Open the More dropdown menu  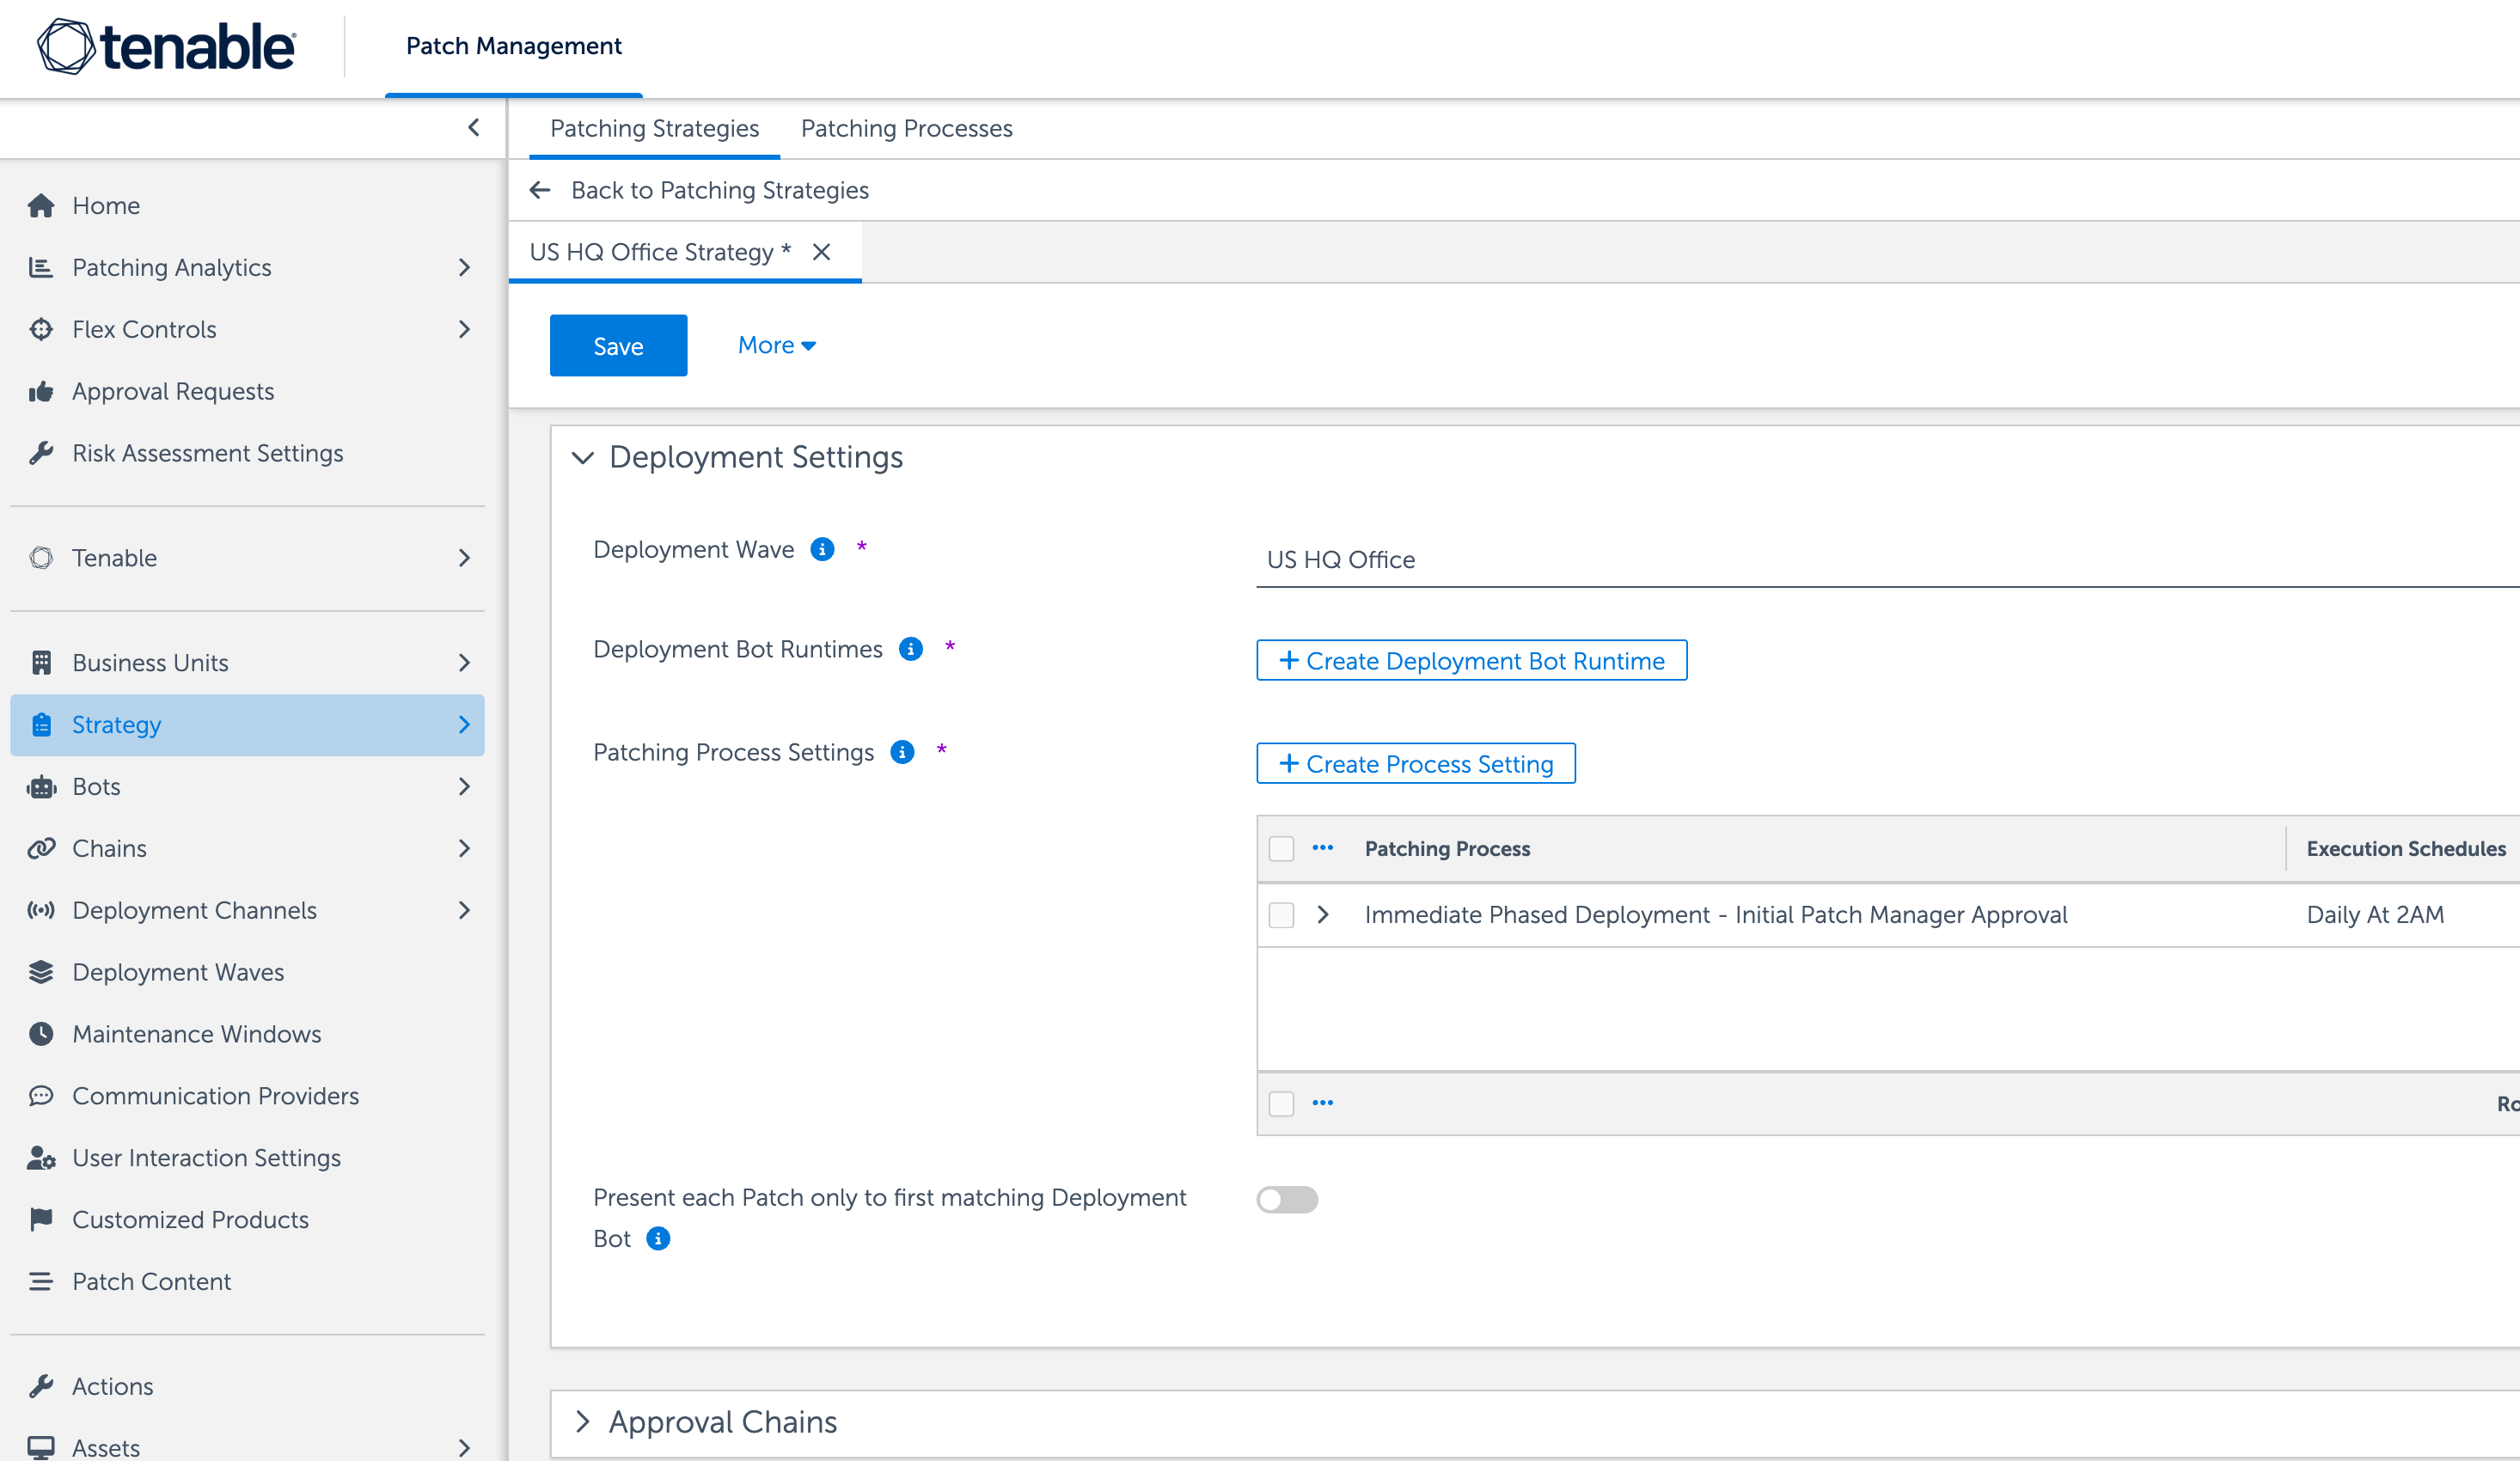coord(776,345)
